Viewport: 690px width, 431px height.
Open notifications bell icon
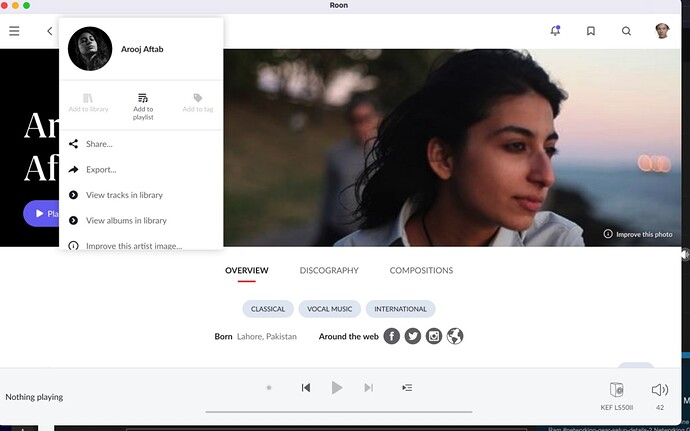pos(555,31)
